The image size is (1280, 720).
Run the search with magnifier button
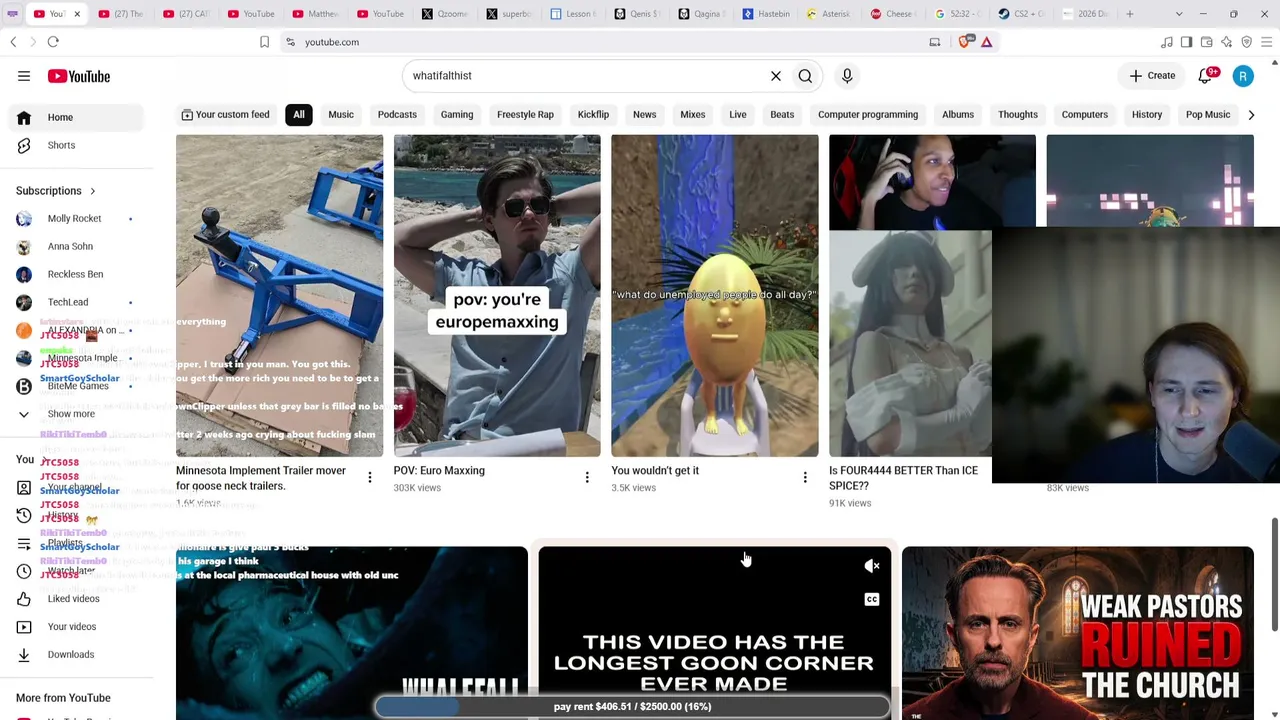(805, 76)
